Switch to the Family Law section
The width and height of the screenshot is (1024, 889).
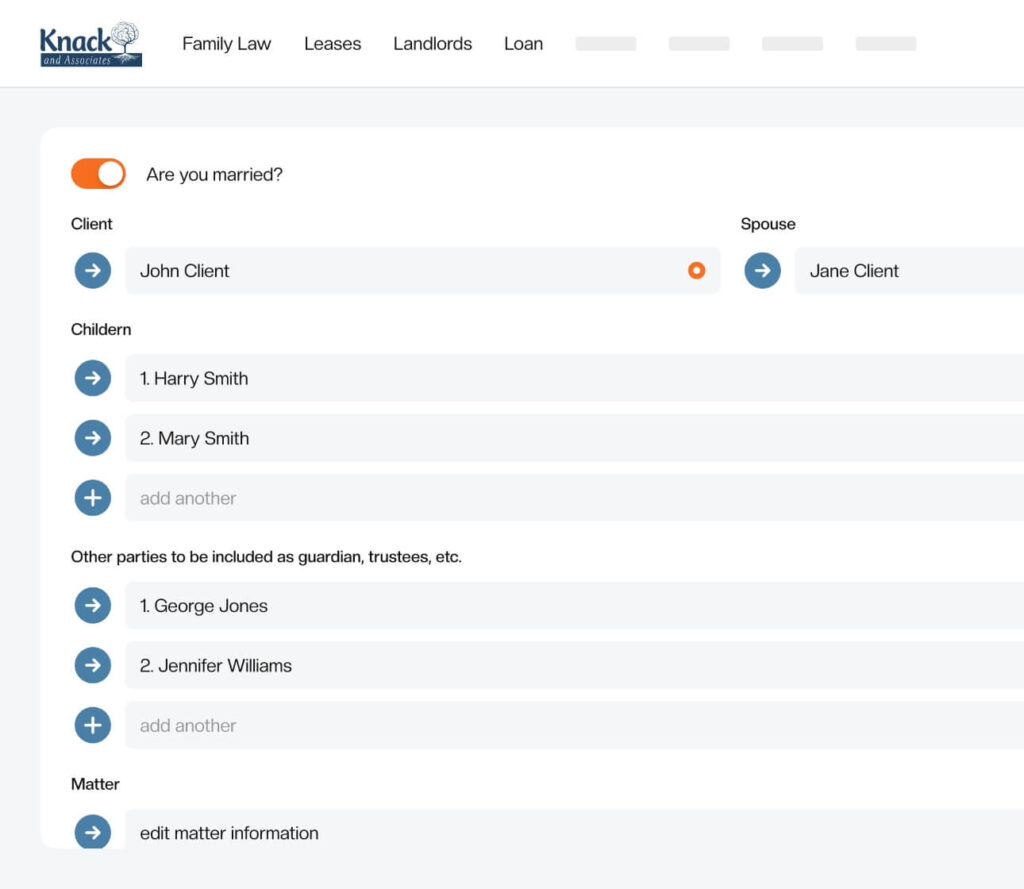point(226,43)
